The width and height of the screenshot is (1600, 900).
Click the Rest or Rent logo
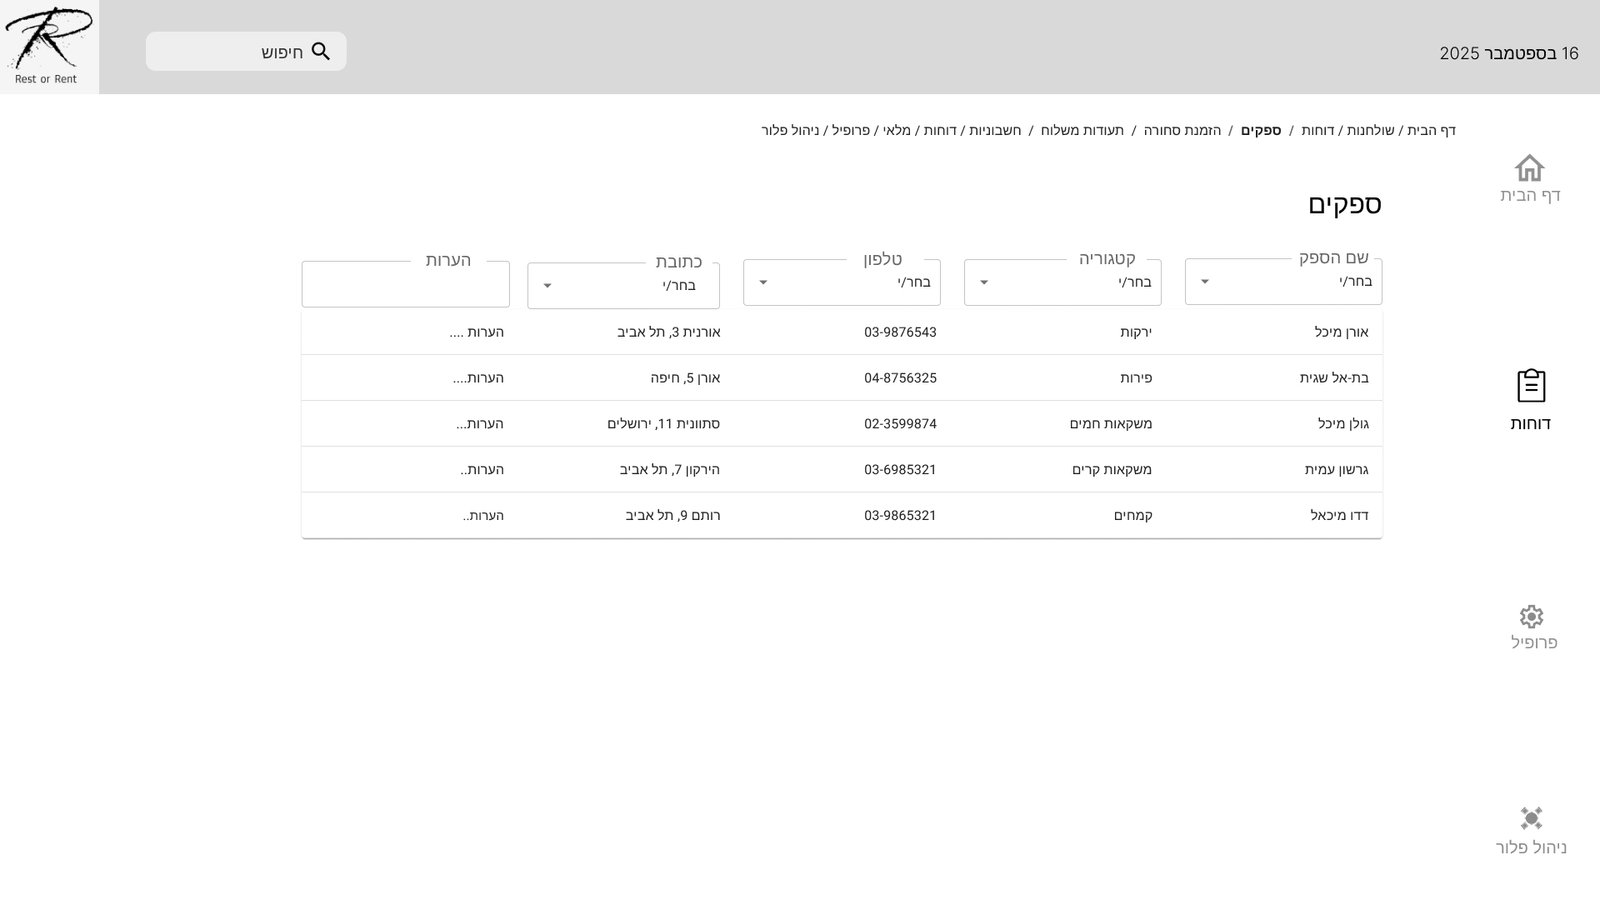(x=48, y=46)
